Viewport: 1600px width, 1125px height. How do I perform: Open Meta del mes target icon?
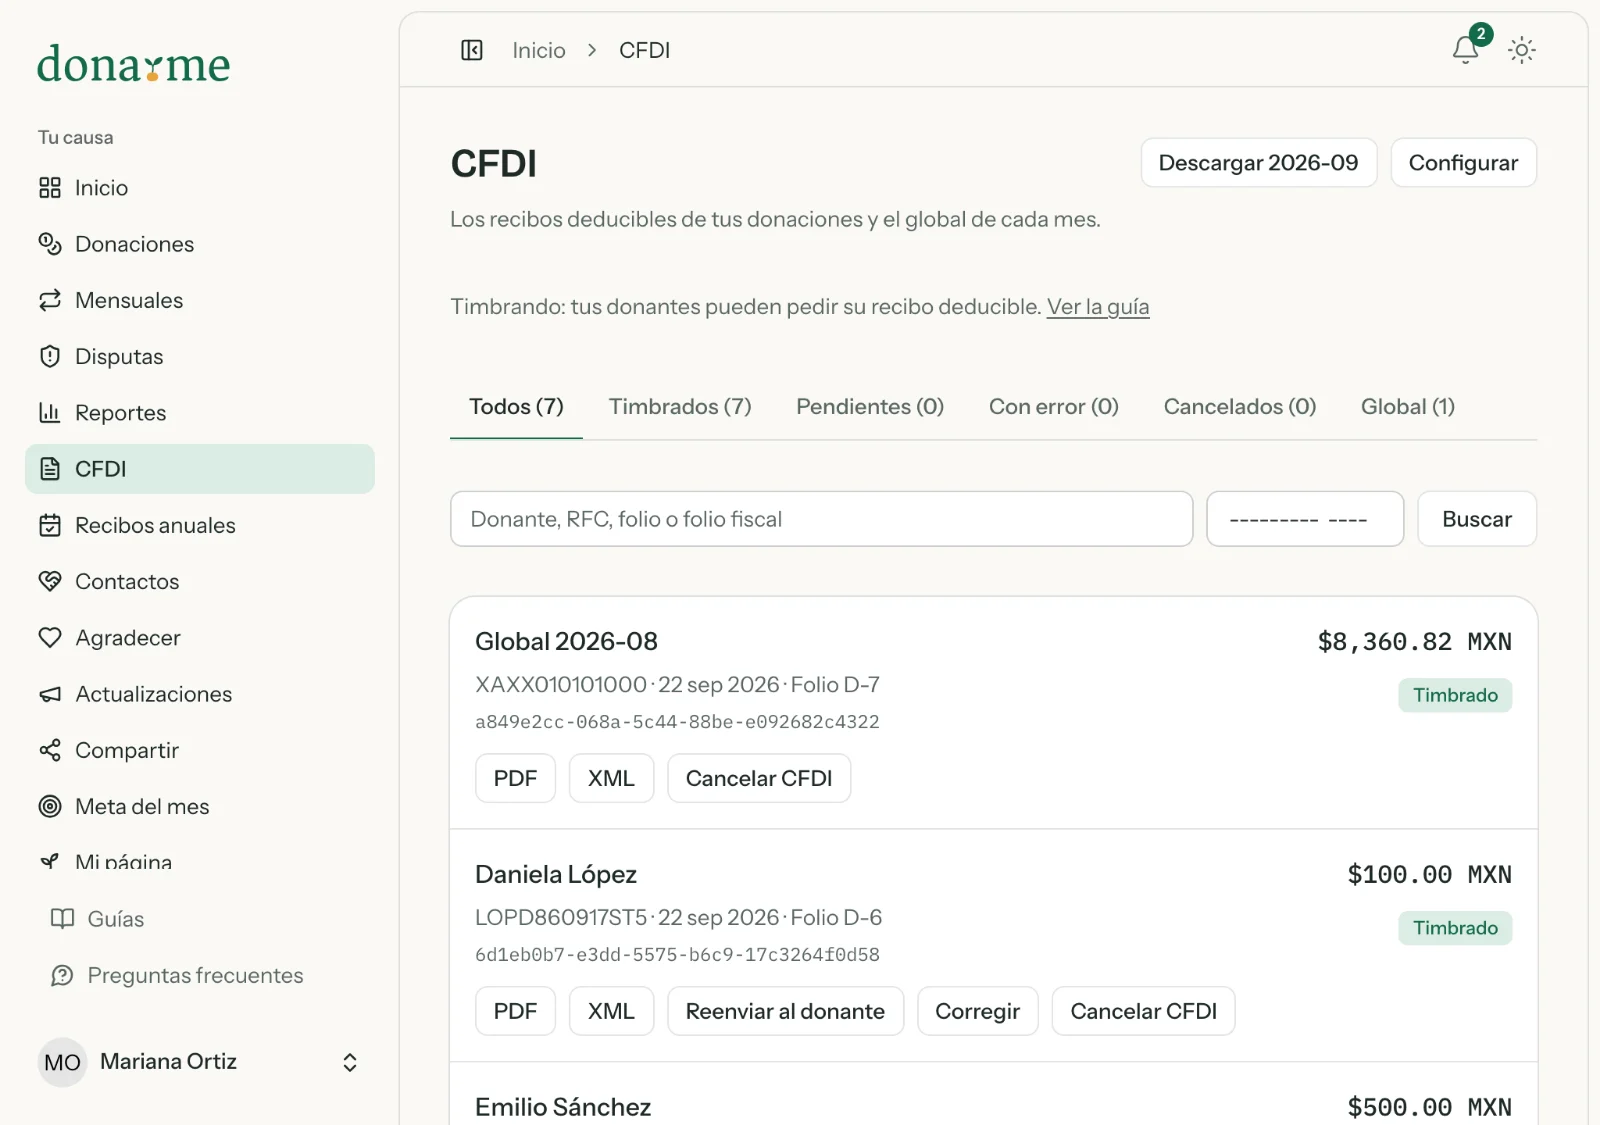coord(50,806)
